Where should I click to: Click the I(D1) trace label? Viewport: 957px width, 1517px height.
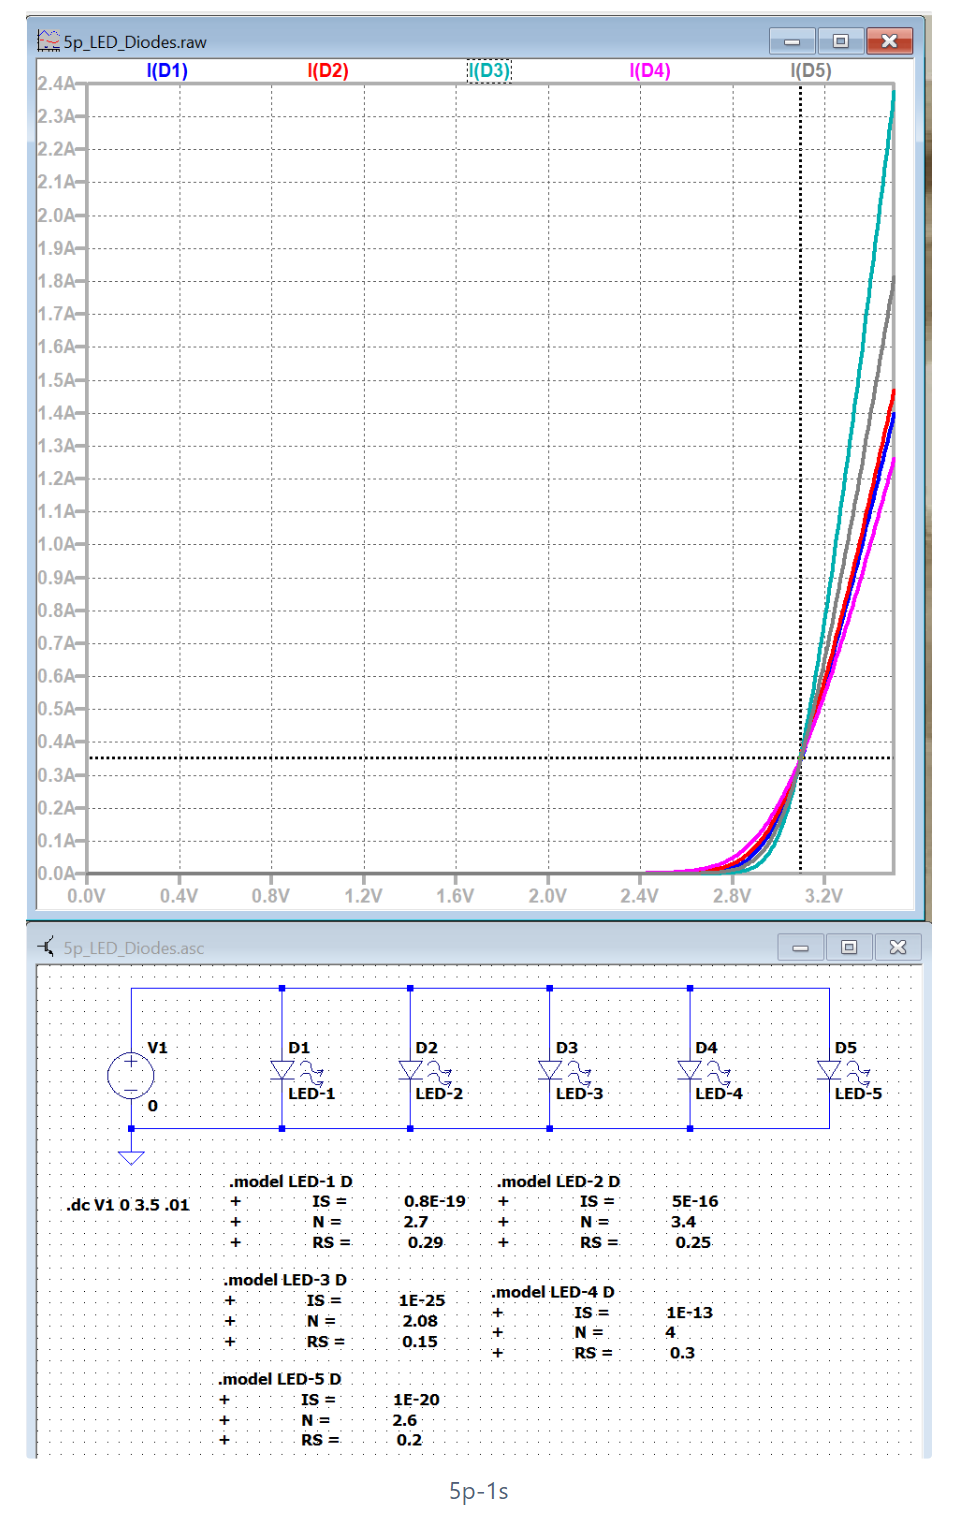[x=167, y=70]
